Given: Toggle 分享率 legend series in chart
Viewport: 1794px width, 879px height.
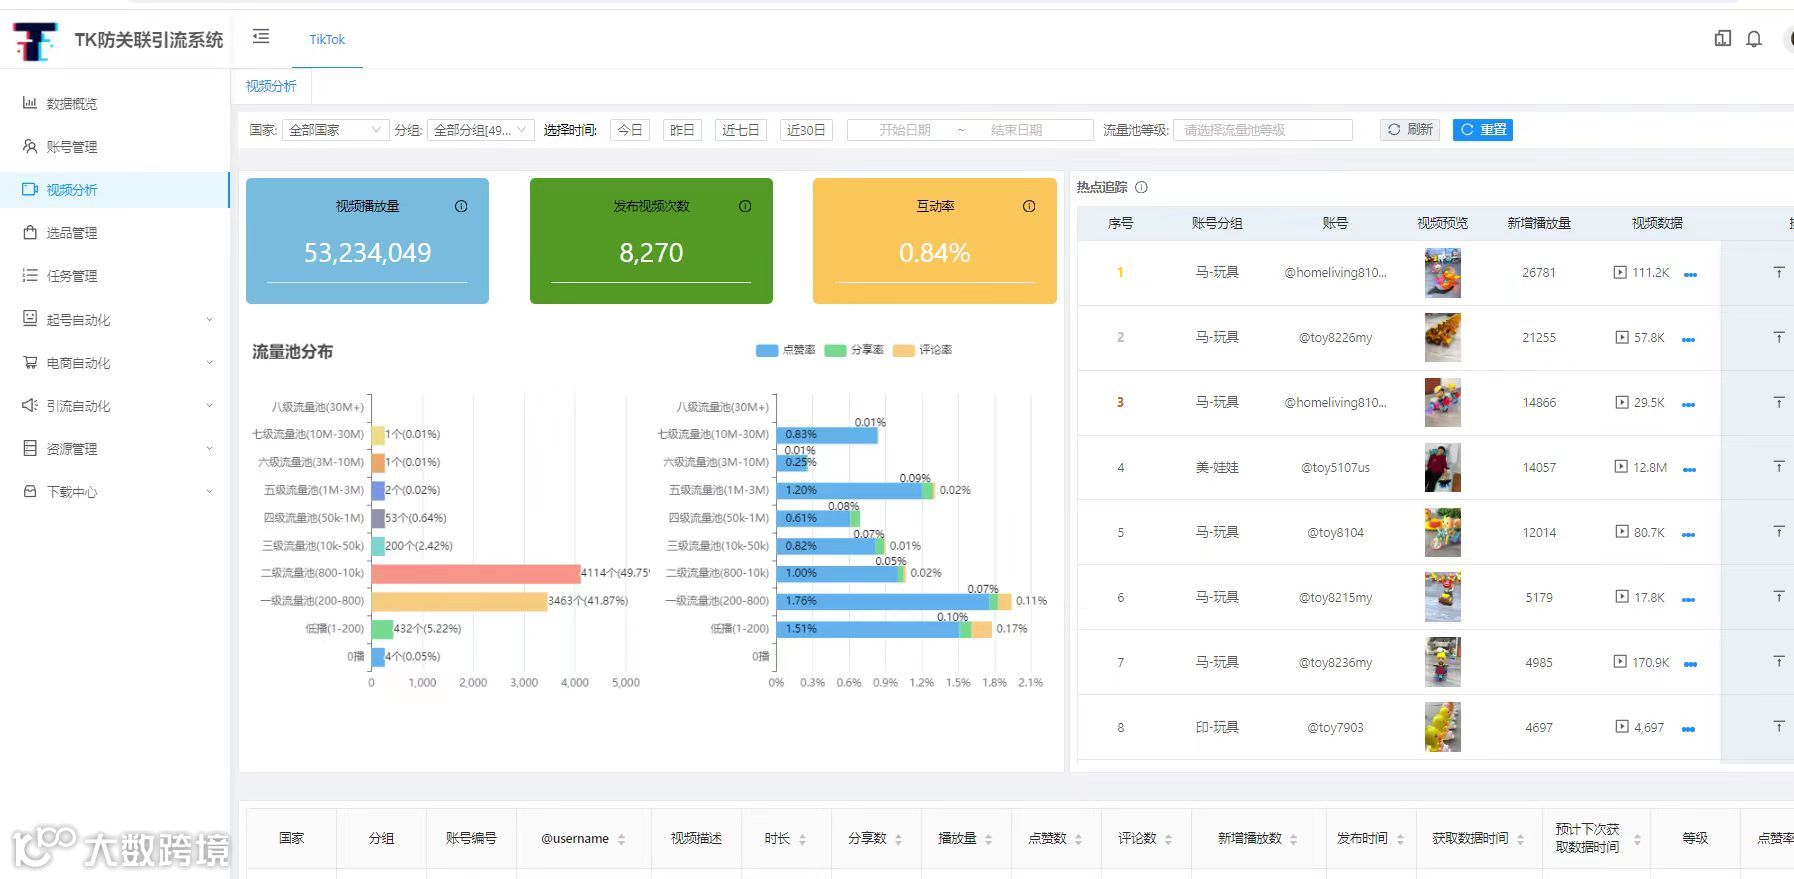Looking at the screenshot, I should click(x=853, y=350).
